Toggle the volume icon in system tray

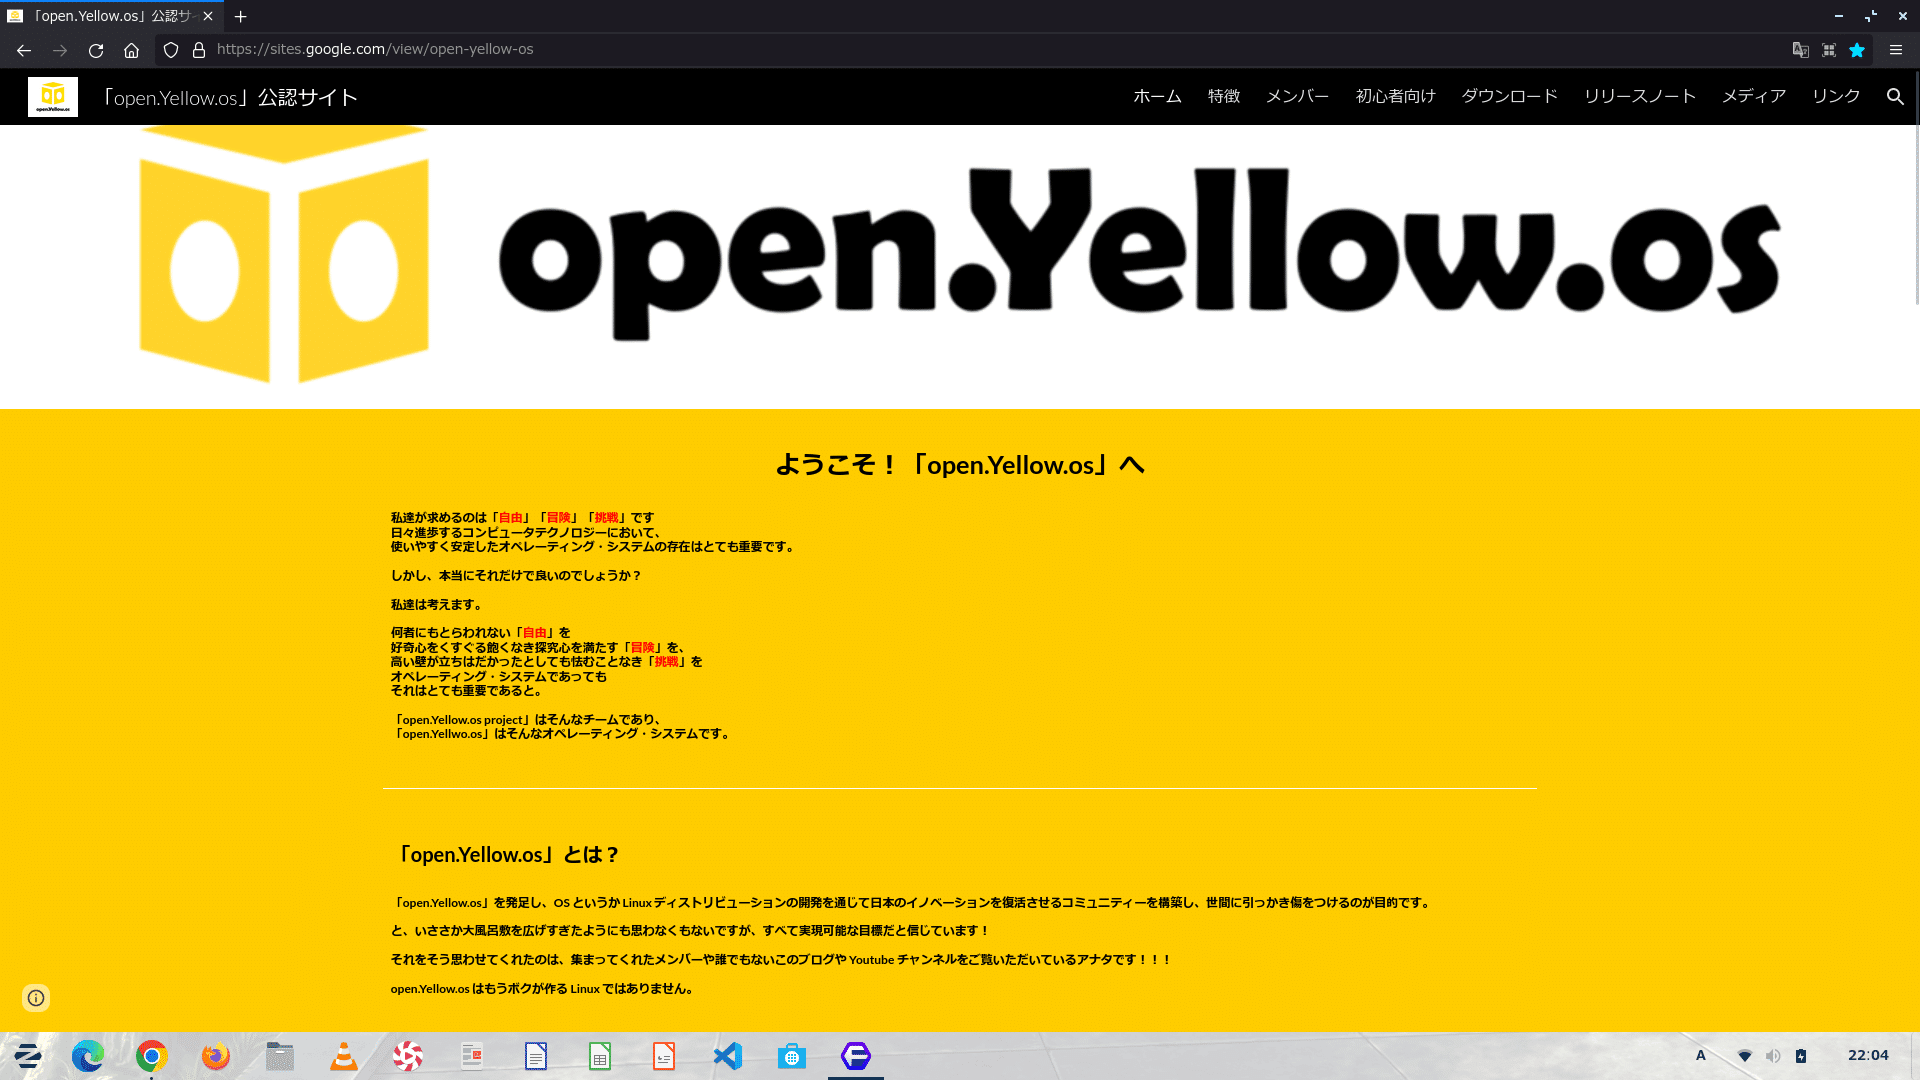coord(1773,1056)
